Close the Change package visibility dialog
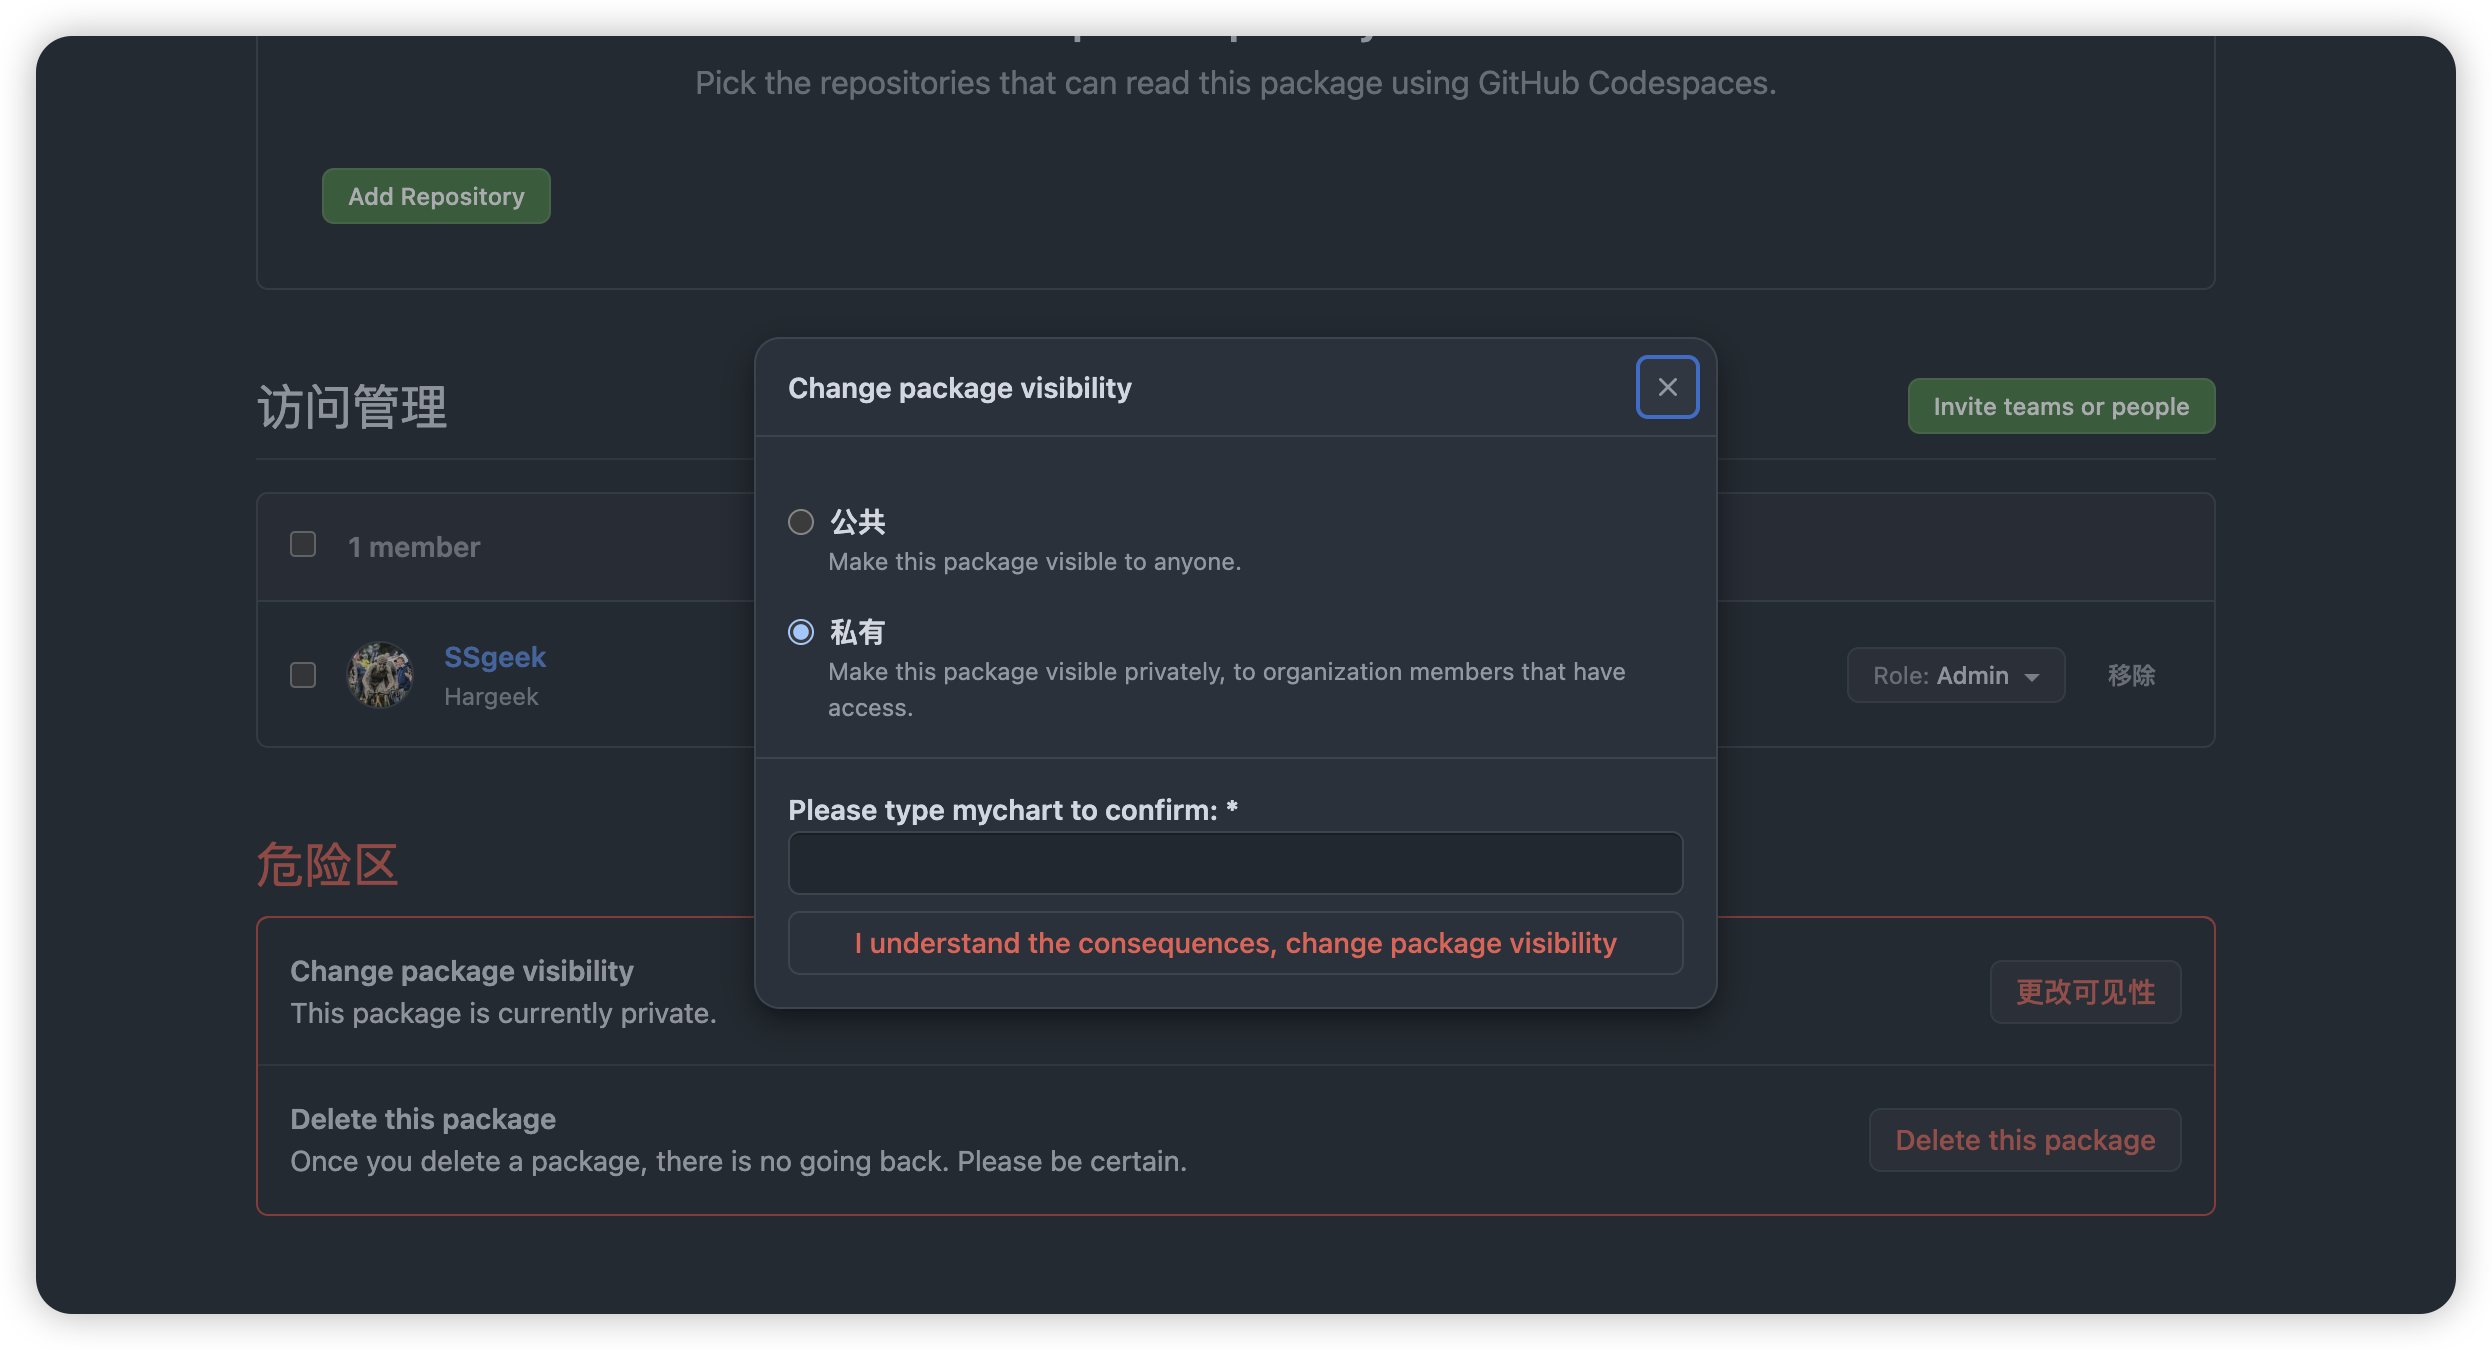Image resolution: width=2492 pixels, height=1350 pixels. [x=1667, y=387]
